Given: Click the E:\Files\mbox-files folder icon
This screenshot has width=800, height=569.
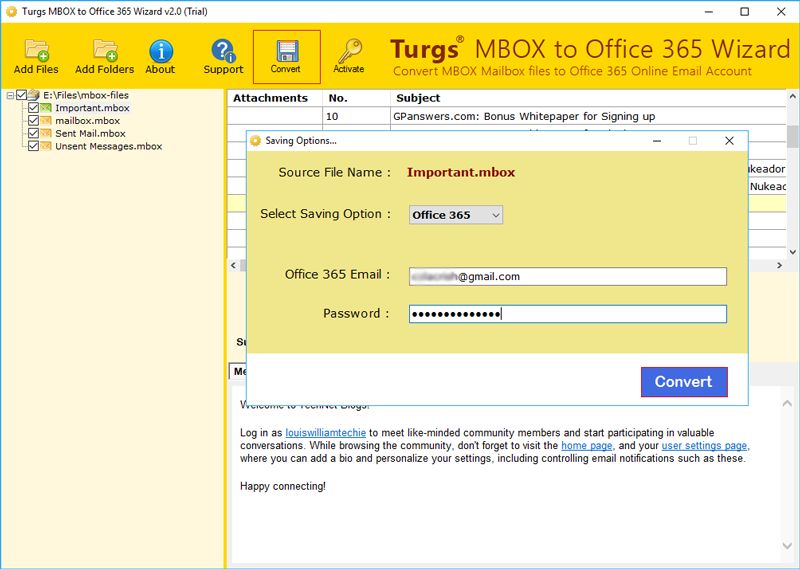Looking at the screenshot, I should 34,95.
